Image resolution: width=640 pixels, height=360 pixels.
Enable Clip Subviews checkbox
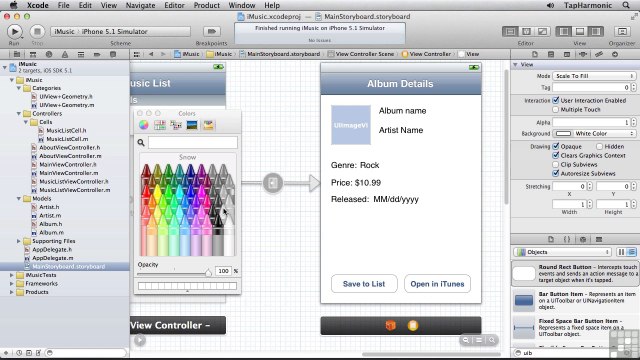pos(556,164)
